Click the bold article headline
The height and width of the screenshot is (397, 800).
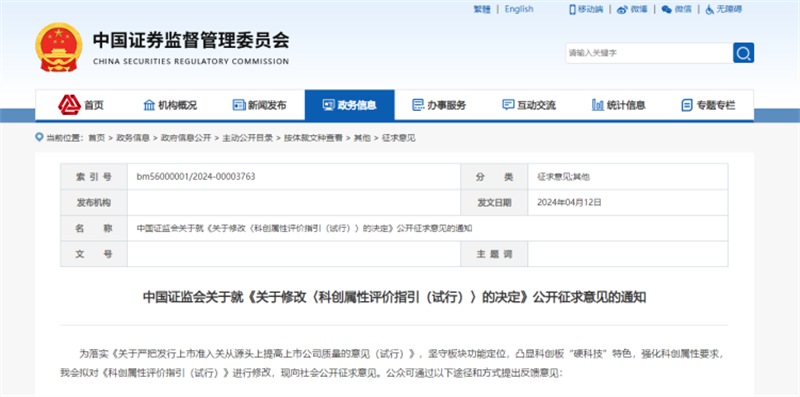pyautogui.click(x=394, y=297)
